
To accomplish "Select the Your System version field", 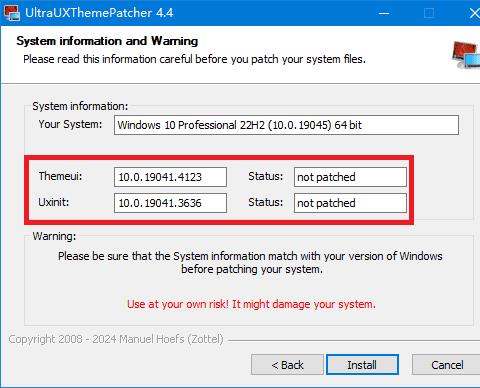I will click(286, 125).
